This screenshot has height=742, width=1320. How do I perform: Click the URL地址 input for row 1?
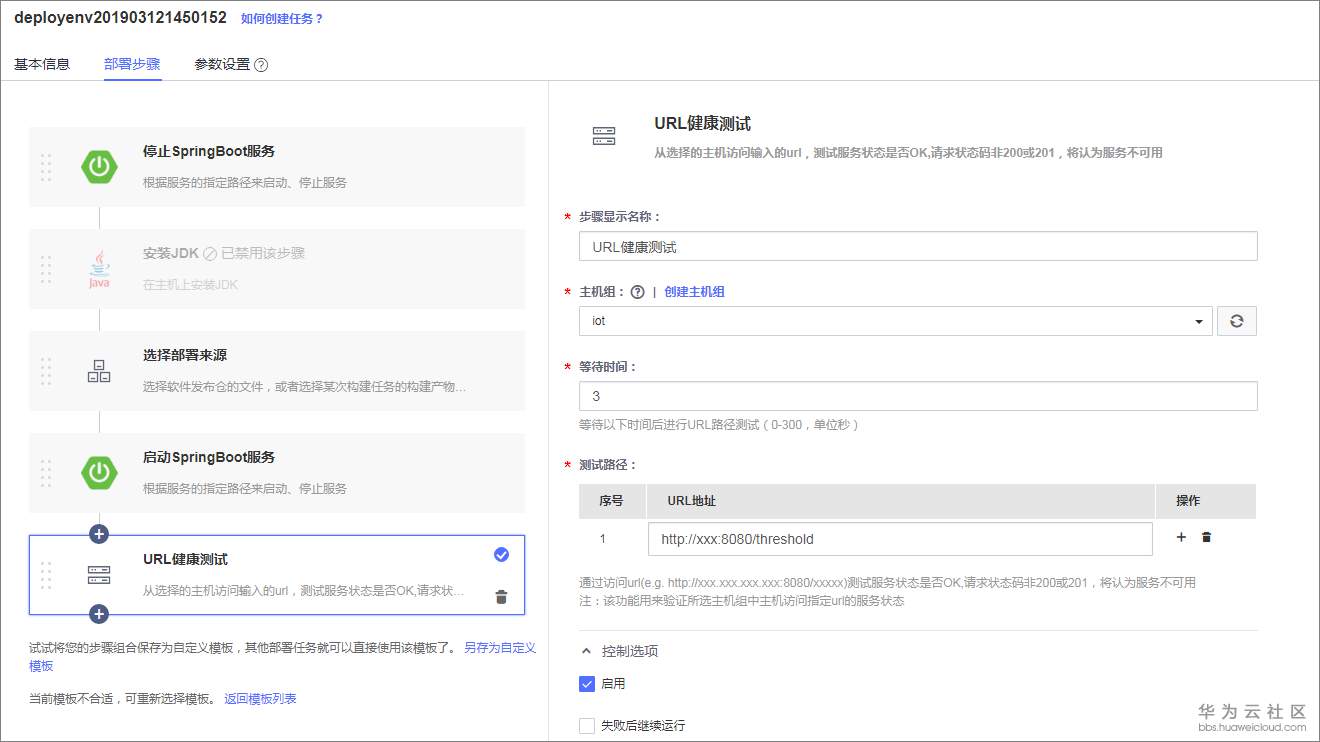(900, 539)
